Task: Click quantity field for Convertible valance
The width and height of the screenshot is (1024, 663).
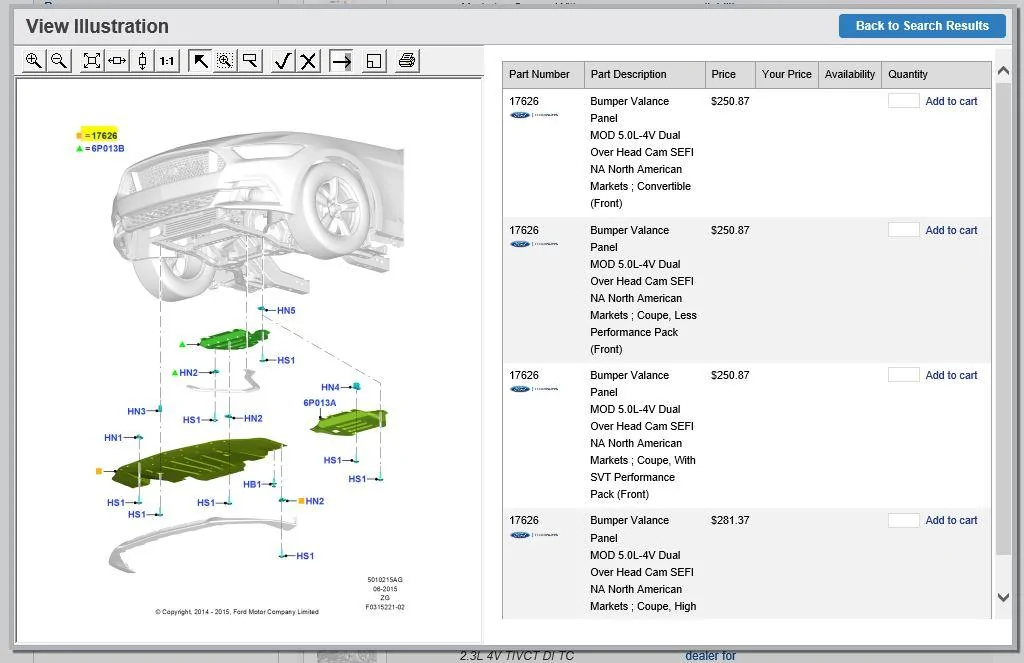Action: coord(904,101)
